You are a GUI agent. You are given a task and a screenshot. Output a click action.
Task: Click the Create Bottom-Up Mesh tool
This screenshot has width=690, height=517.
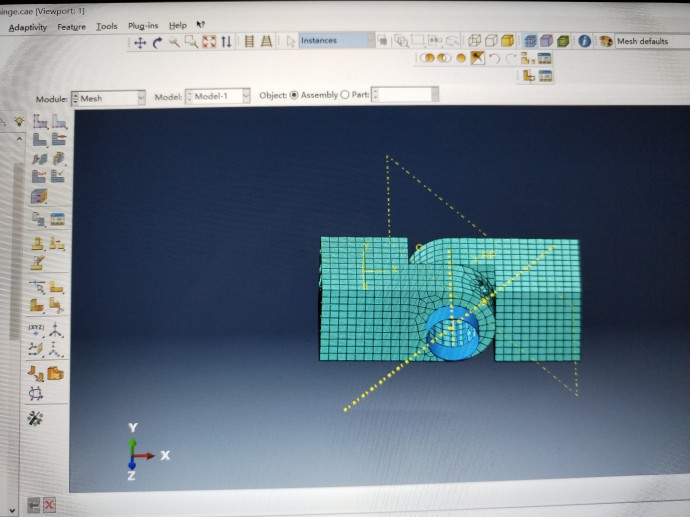tap(39, 196)
